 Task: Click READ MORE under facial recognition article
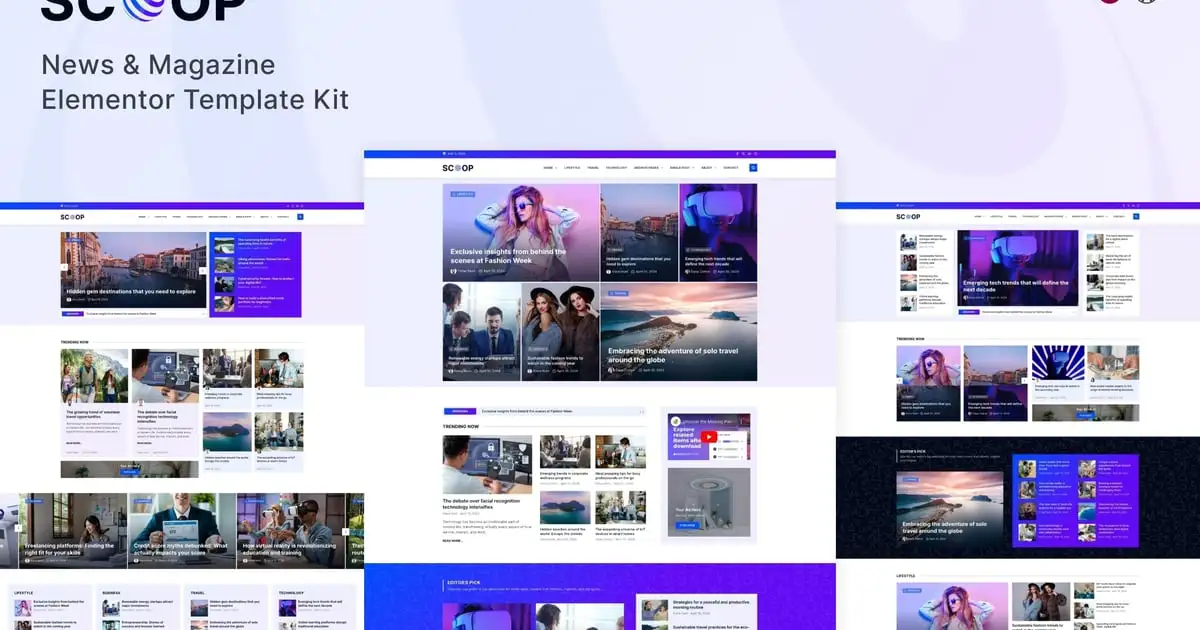pos(452,540)
